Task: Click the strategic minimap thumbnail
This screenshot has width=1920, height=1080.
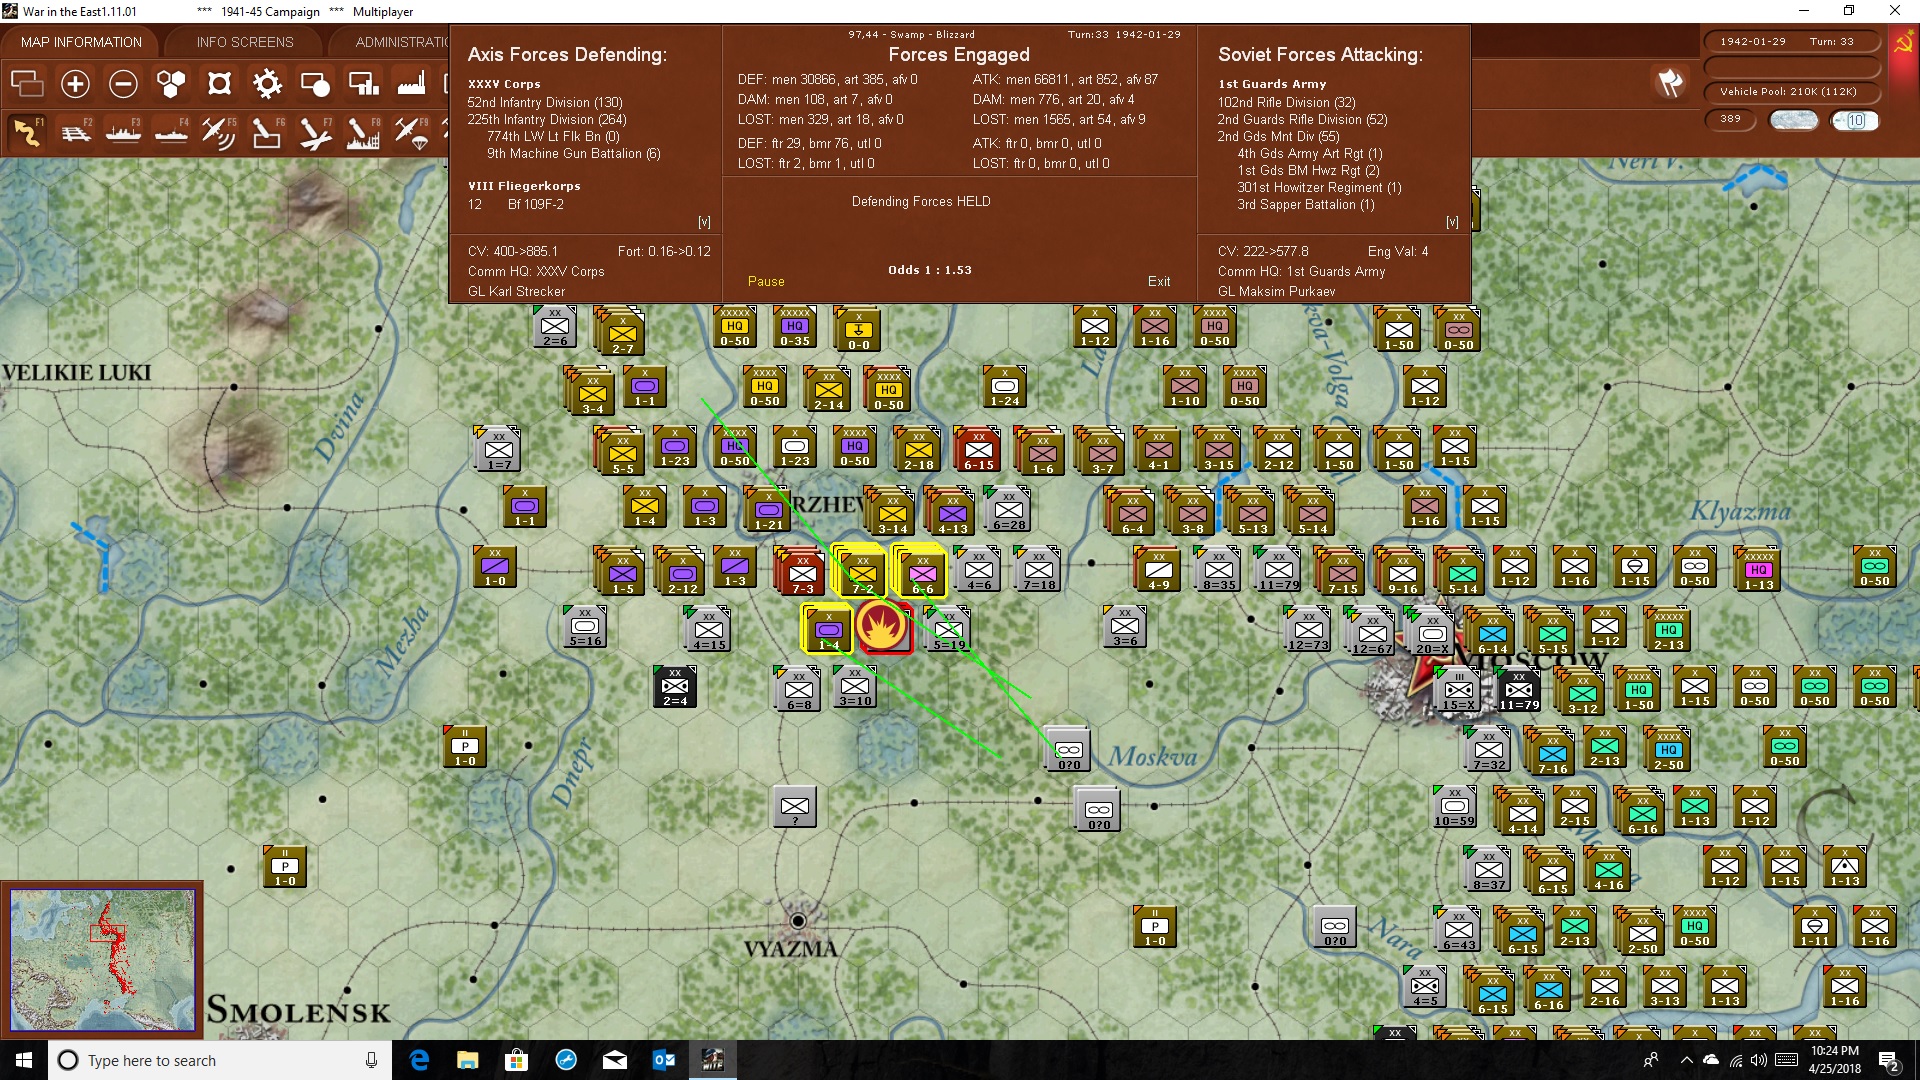Action: point(102,960)
